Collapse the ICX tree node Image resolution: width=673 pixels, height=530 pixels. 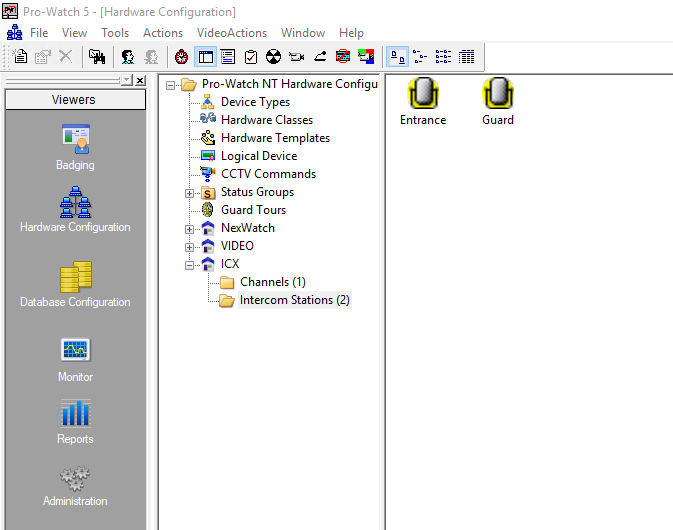pyautogui.click(x=189, y=264)
